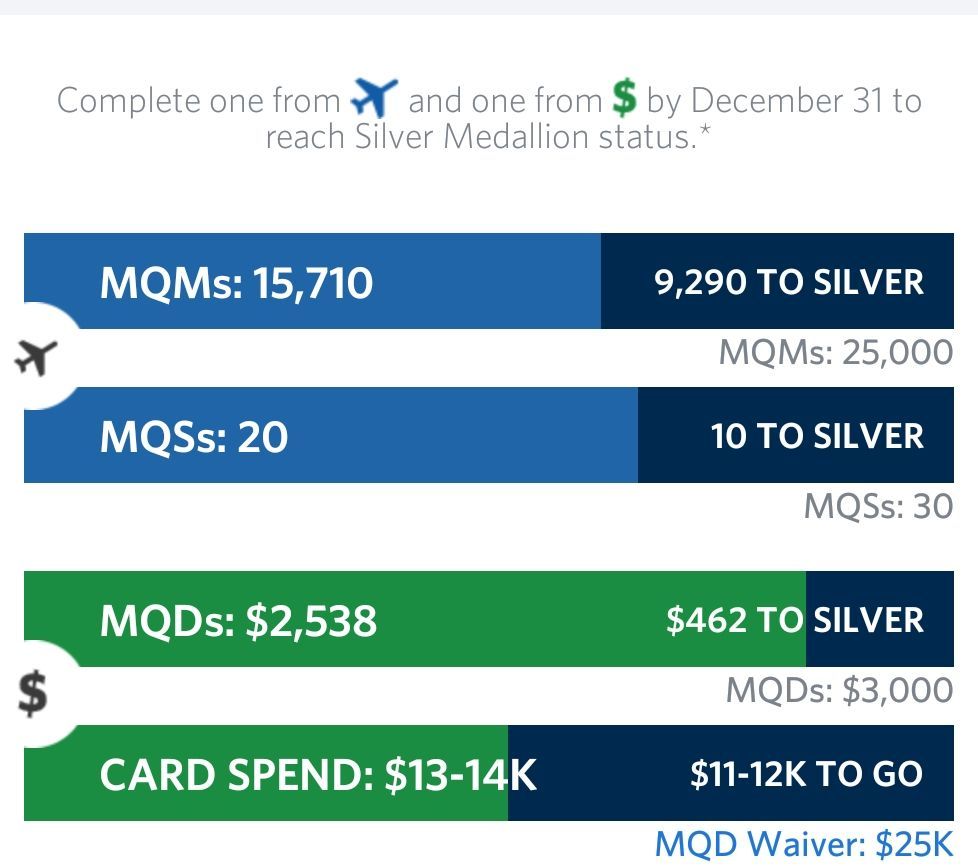
Task: Click the 10 TO SILVER remaining section
Action: tap(796, 435)
